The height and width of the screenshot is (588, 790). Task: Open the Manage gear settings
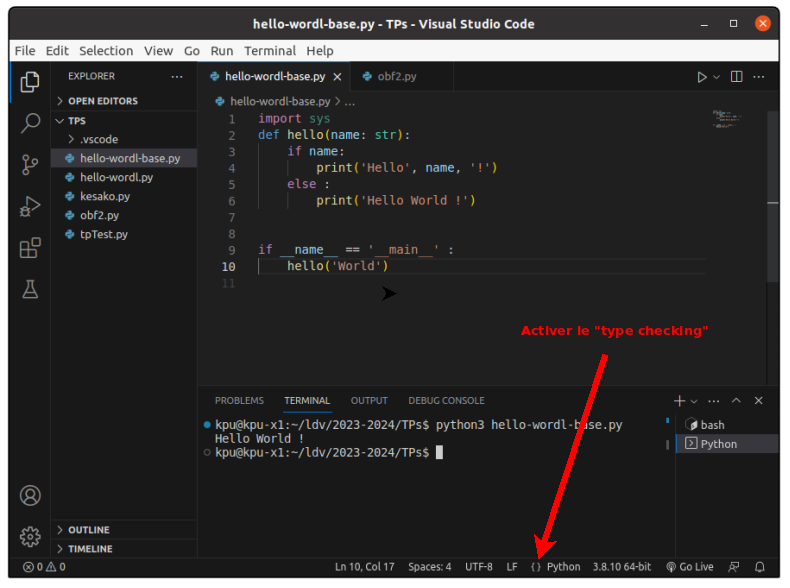(30, 537)
